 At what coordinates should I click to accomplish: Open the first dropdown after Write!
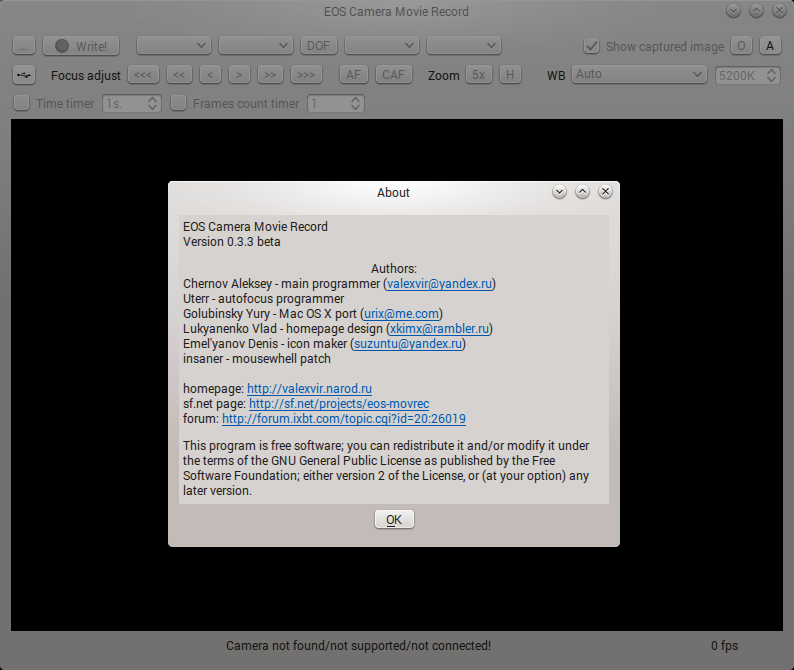pos(174,46)
